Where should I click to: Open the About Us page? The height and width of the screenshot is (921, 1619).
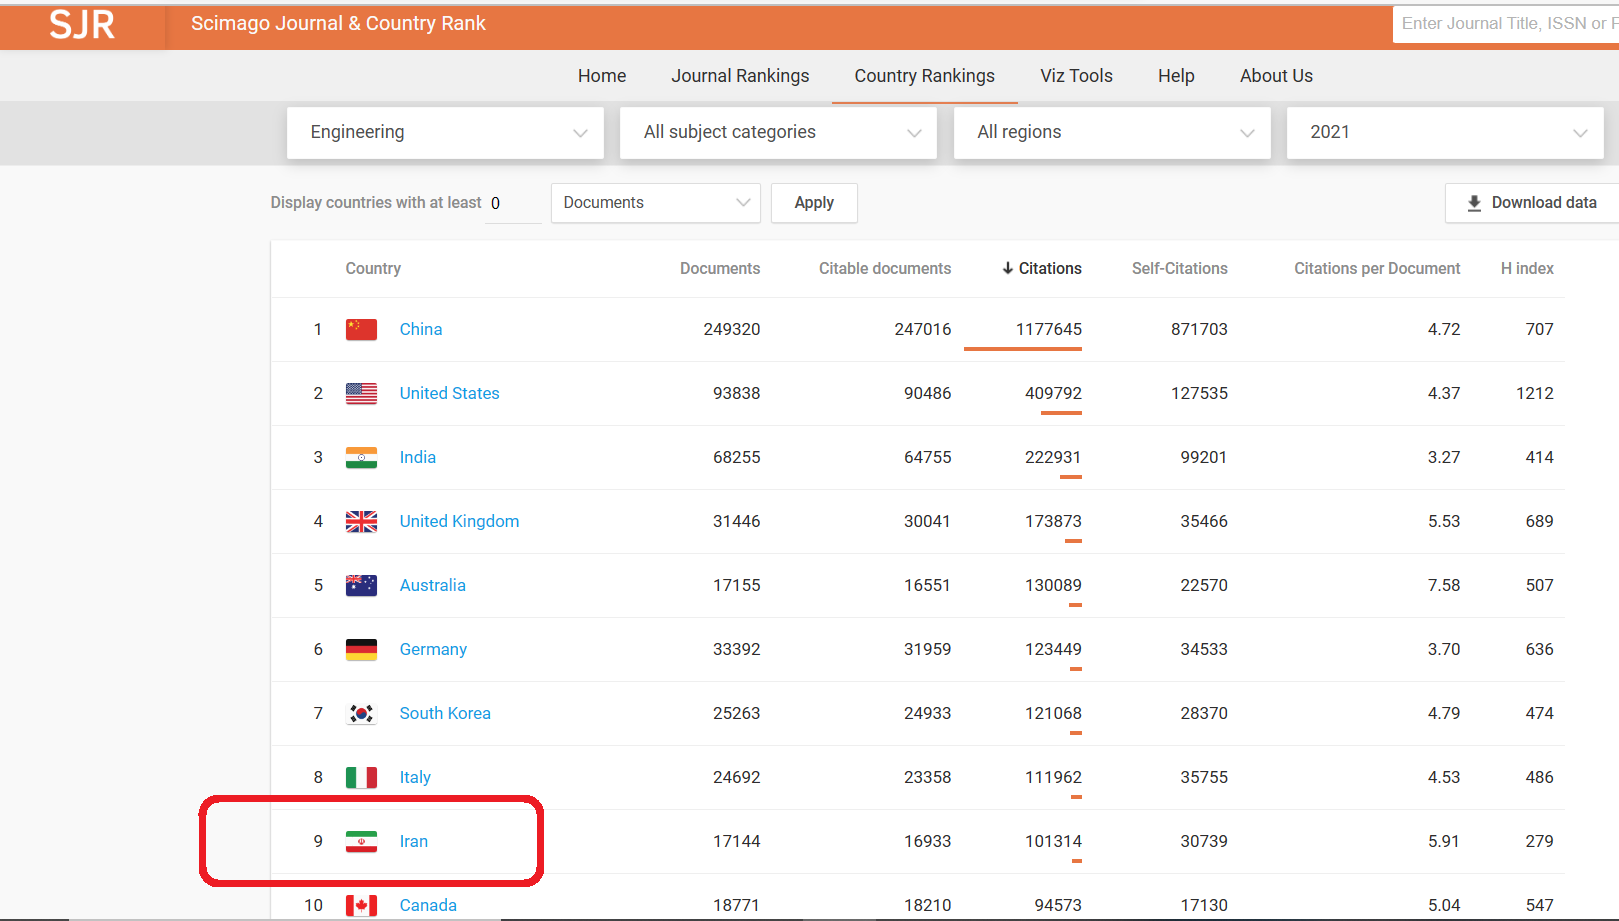[x=1276, y=76]
